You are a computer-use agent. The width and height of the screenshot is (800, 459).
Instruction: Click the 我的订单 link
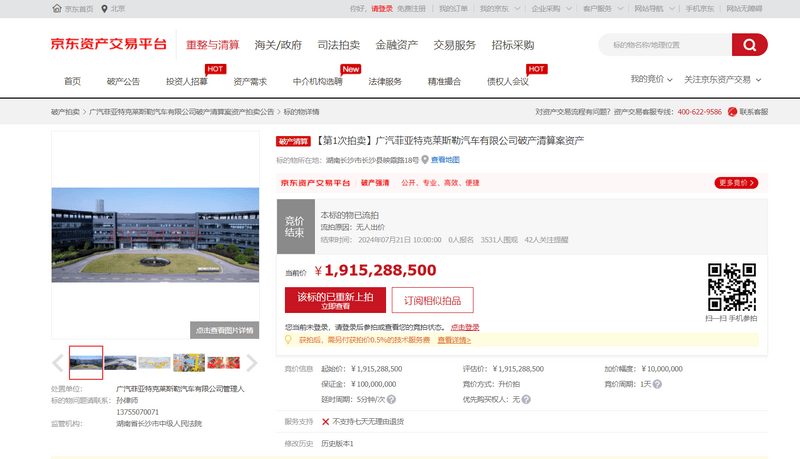[454, 9]
